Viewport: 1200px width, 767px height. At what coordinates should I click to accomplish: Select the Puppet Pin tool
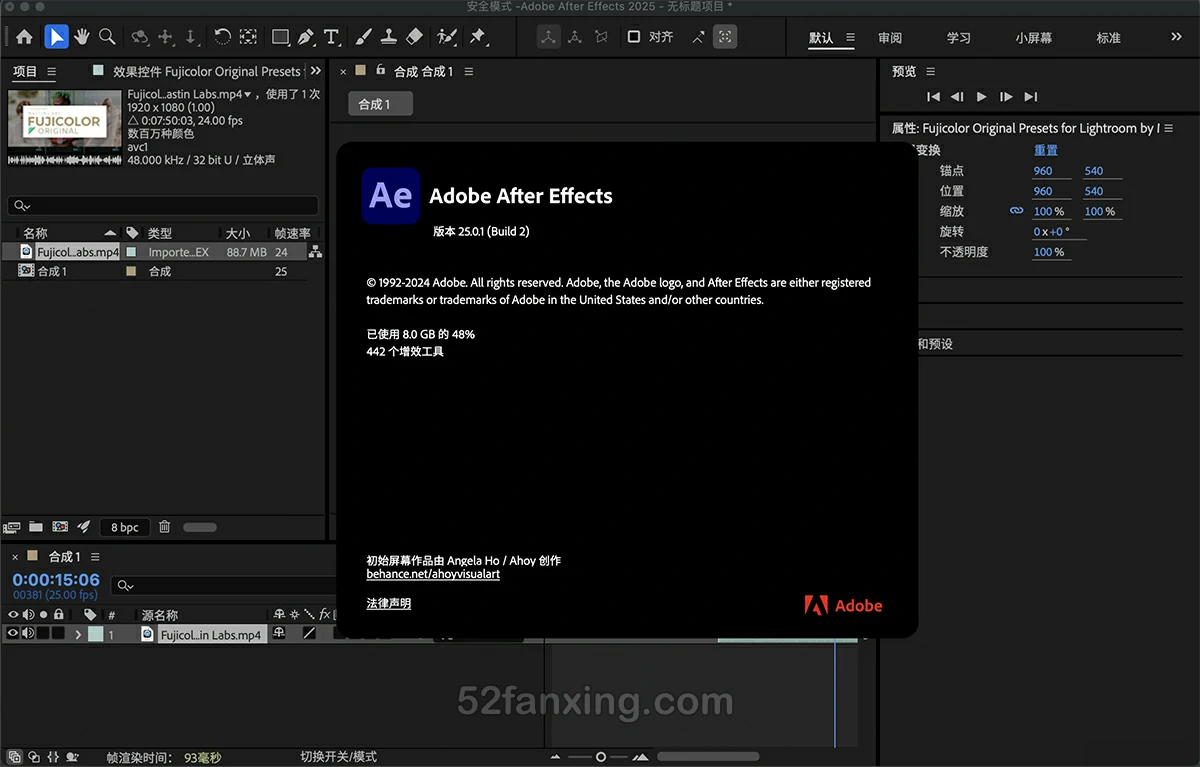click(477, 37)
